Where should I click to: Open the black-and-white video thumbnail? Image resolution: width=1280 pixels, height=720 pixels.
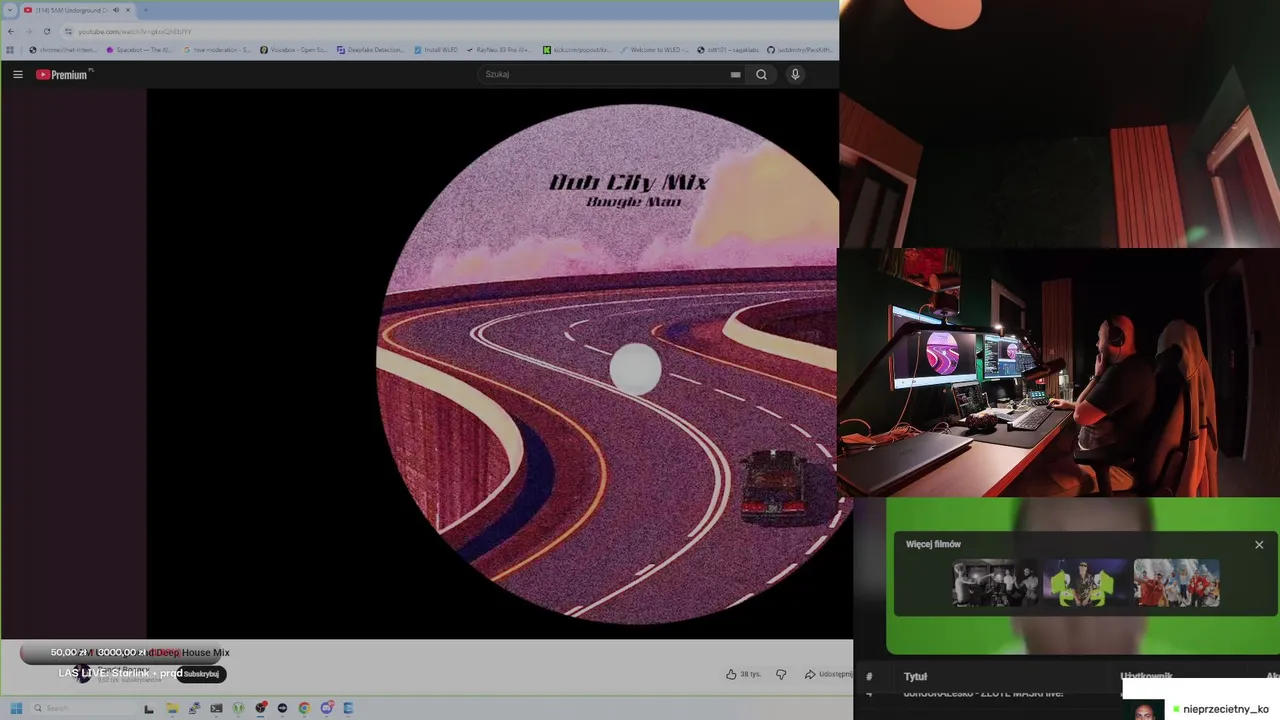tap(995, 583)
